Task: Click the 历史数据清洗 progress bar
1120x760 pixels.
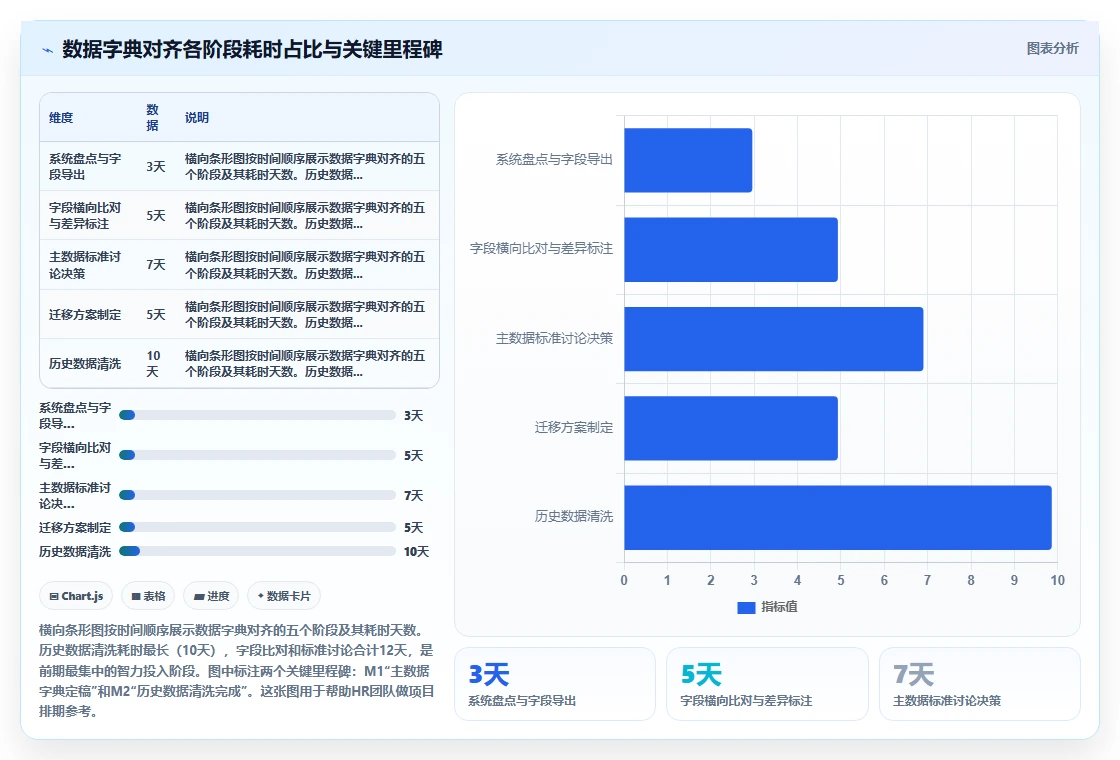Action: (257, 551)
